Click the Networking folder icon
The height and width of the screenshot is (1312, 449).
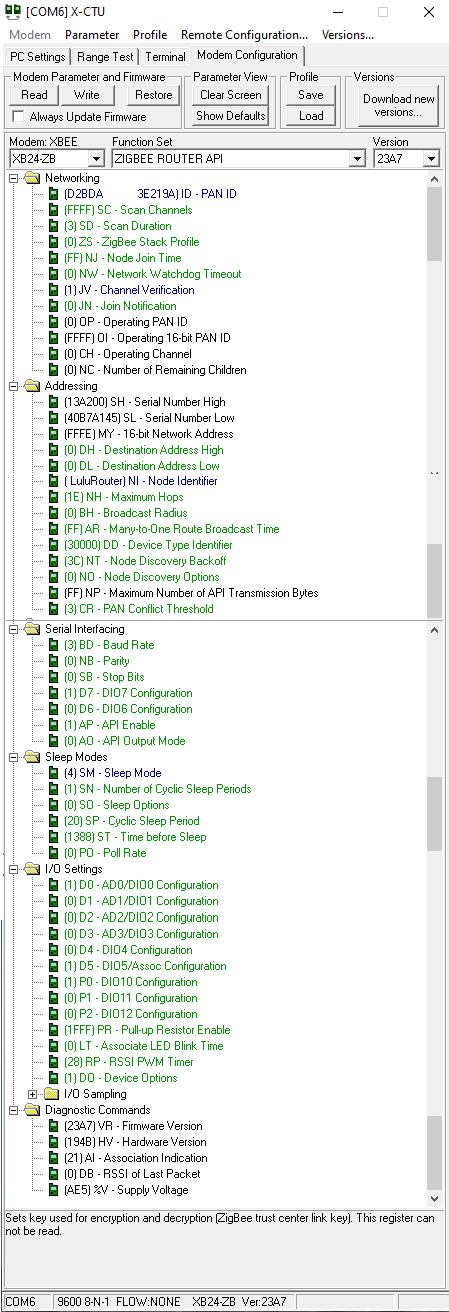pos(31,178)
